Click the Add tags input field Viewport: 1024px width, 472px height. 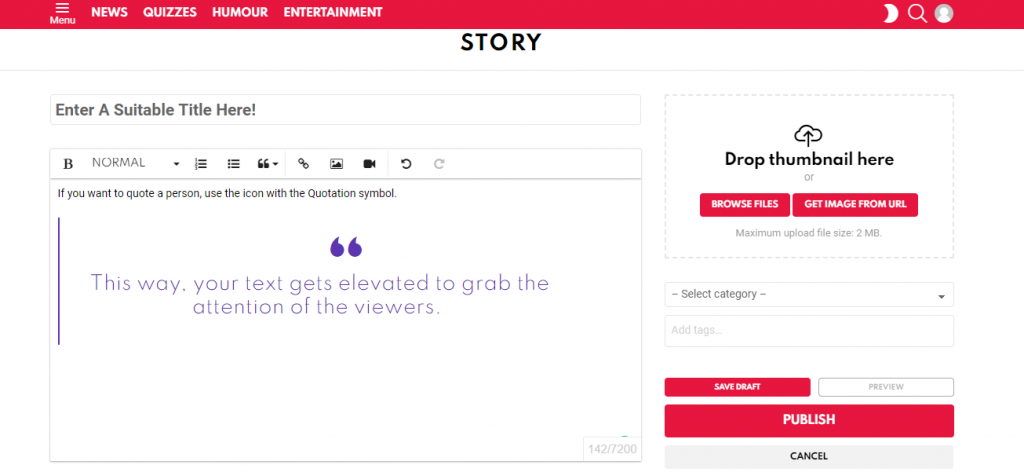(809, 331)
